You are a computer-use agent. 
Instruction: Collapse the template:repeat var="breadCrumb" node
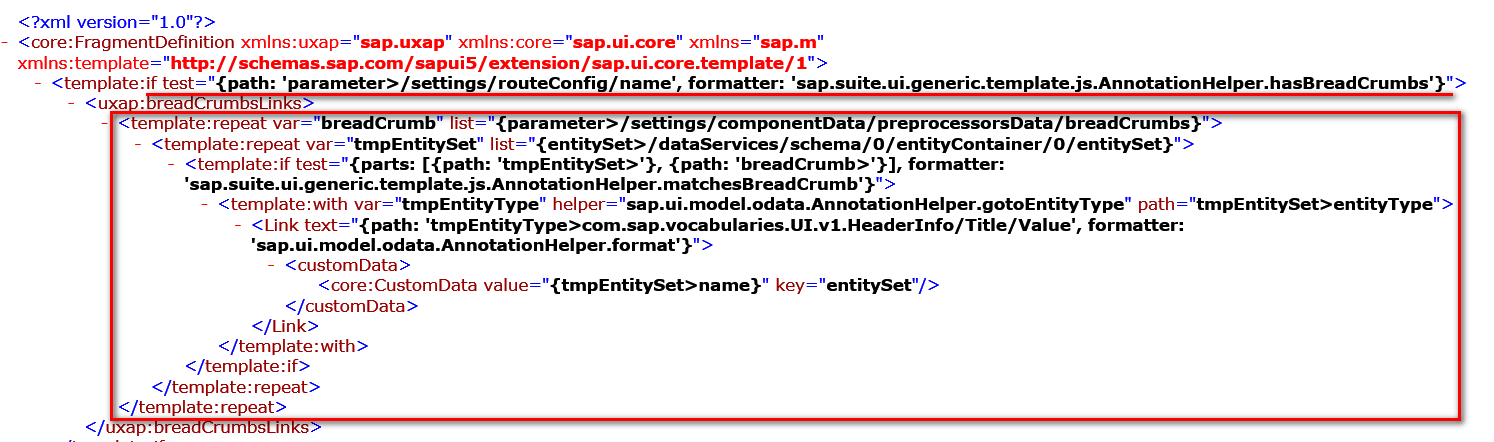click(x=107, y=123)
